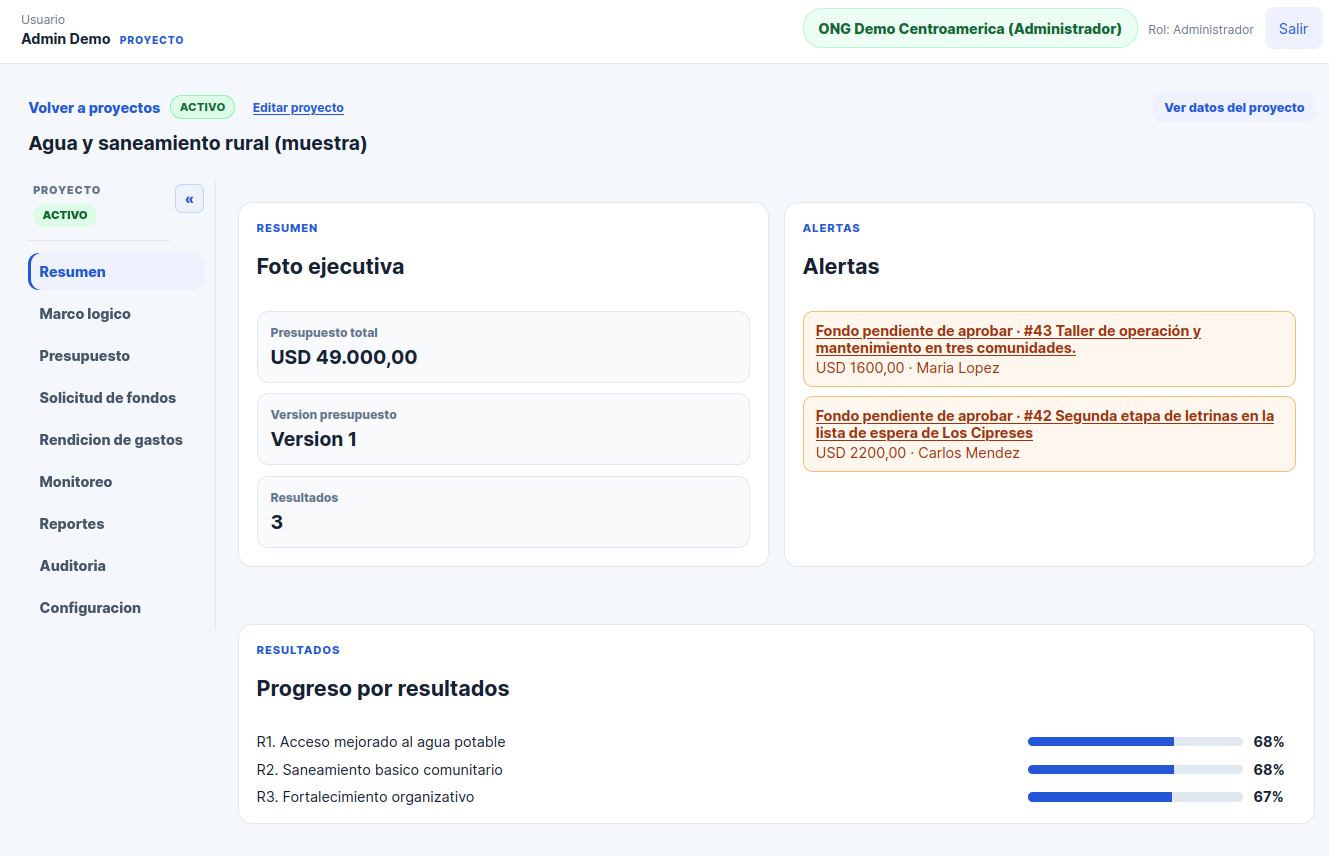Image resolution: width=1329 pixels, height=856 pixels.
Task: Open project Configuracion
Action: click(x=116, y=608)
